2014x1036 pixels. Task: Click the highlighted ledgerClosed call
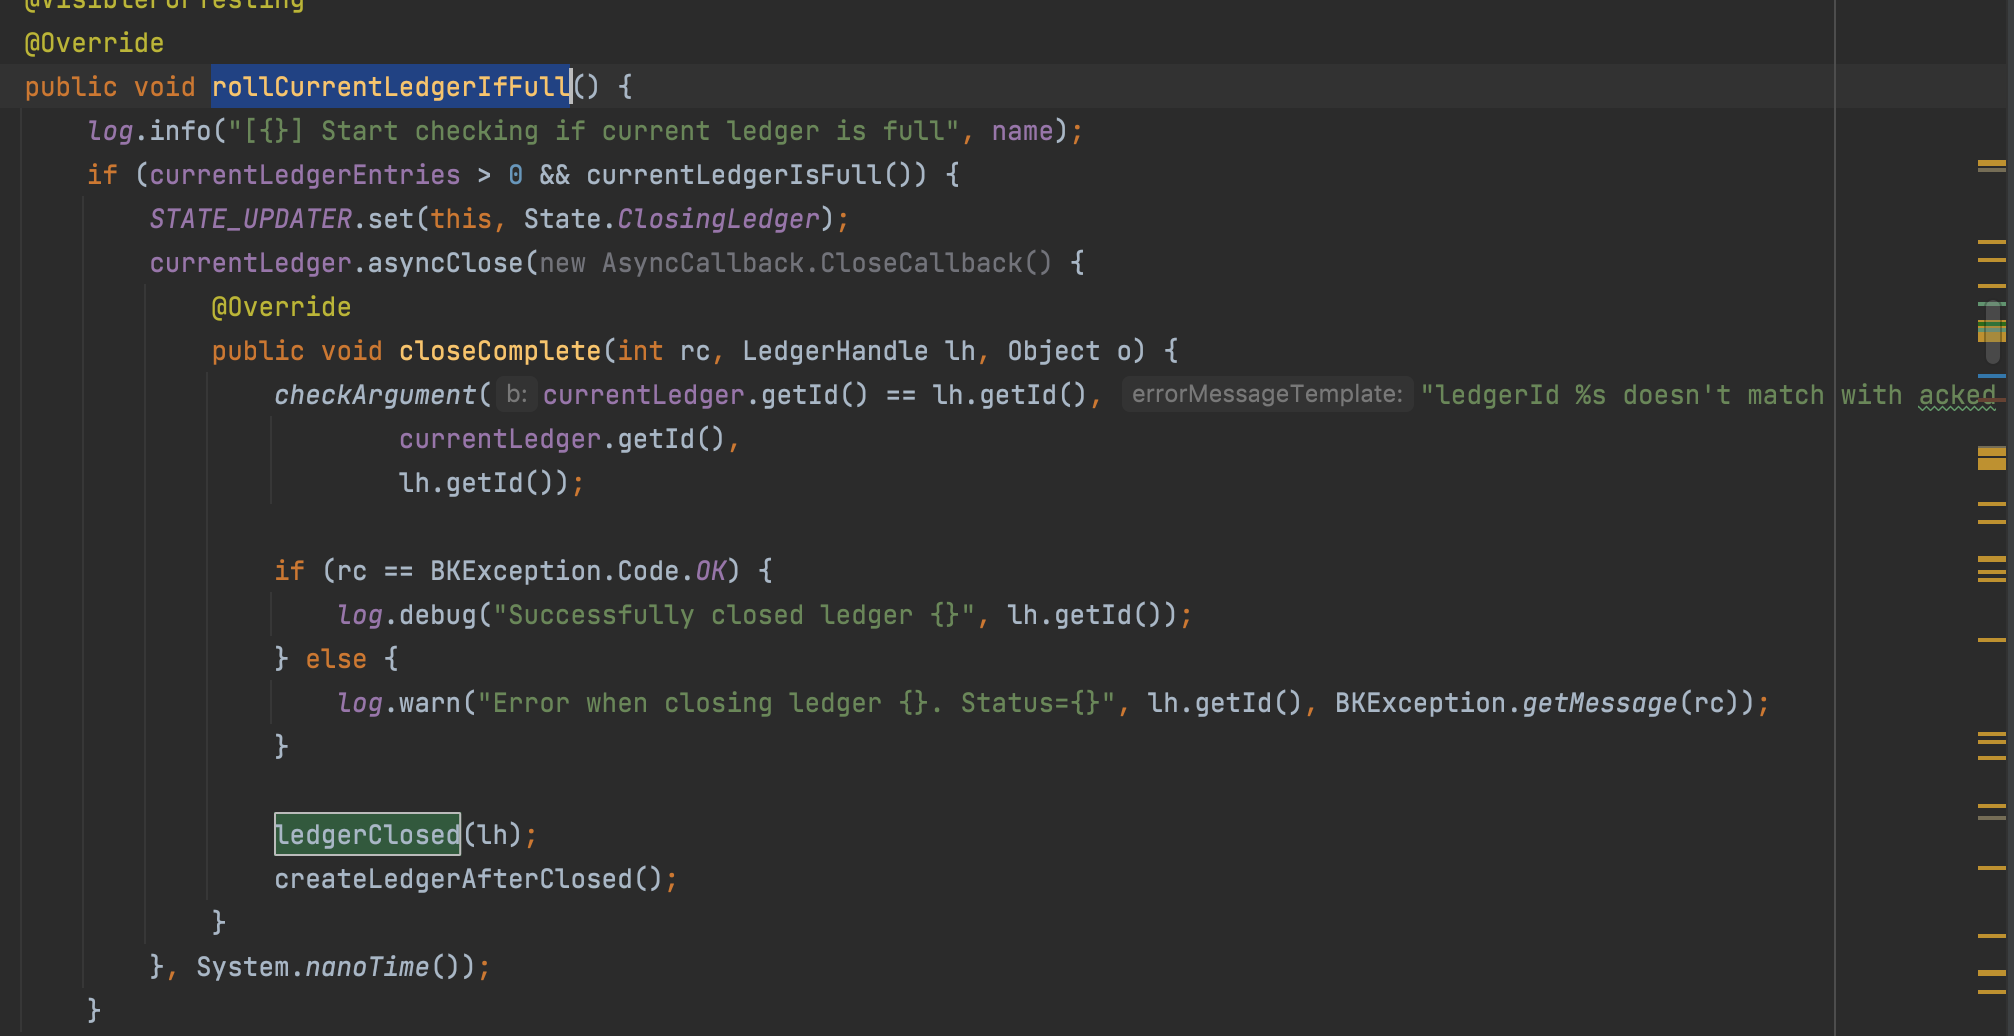(x=367, y=835)
